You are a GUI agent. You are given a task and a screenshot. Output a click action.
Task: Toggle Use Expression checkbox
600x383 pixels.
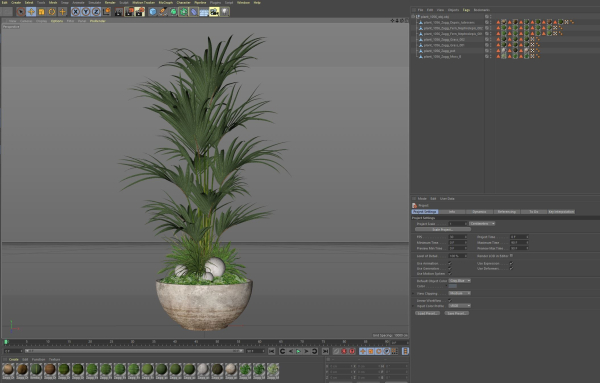tap(511, 263)
